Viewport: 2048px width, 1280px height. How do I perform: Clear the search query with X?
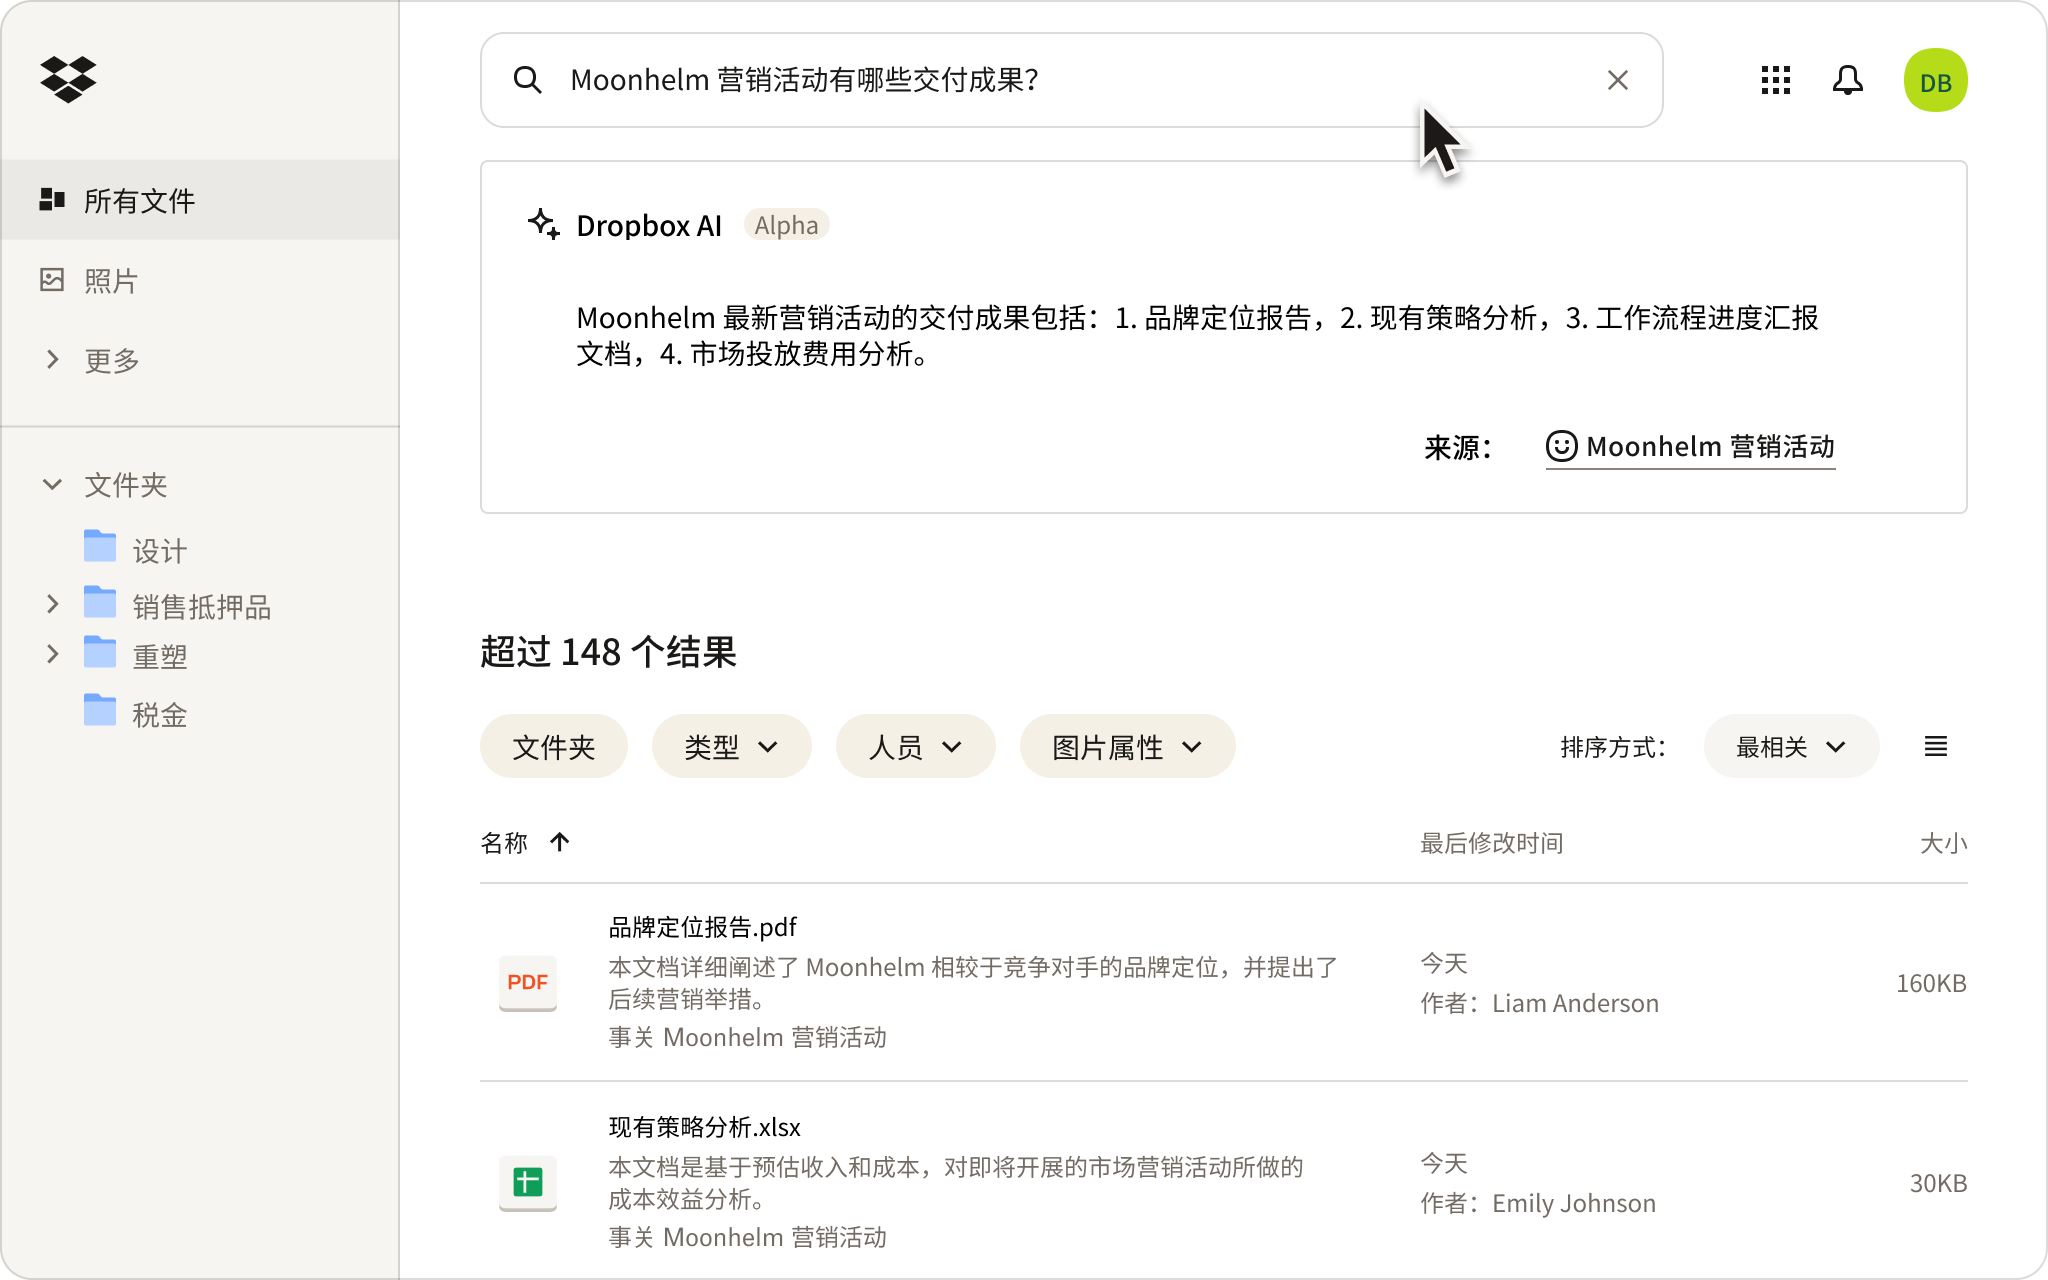coord(1617,80)
